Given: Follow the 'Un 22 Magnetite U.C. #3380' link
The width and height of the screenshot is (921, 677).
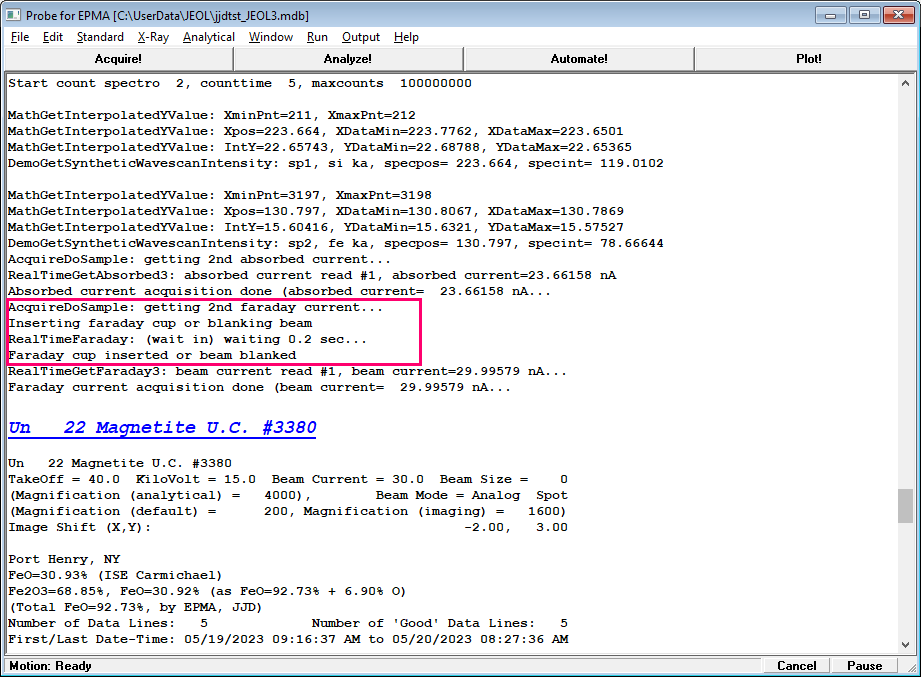Looking at the screenshot, I should point(162,428).
